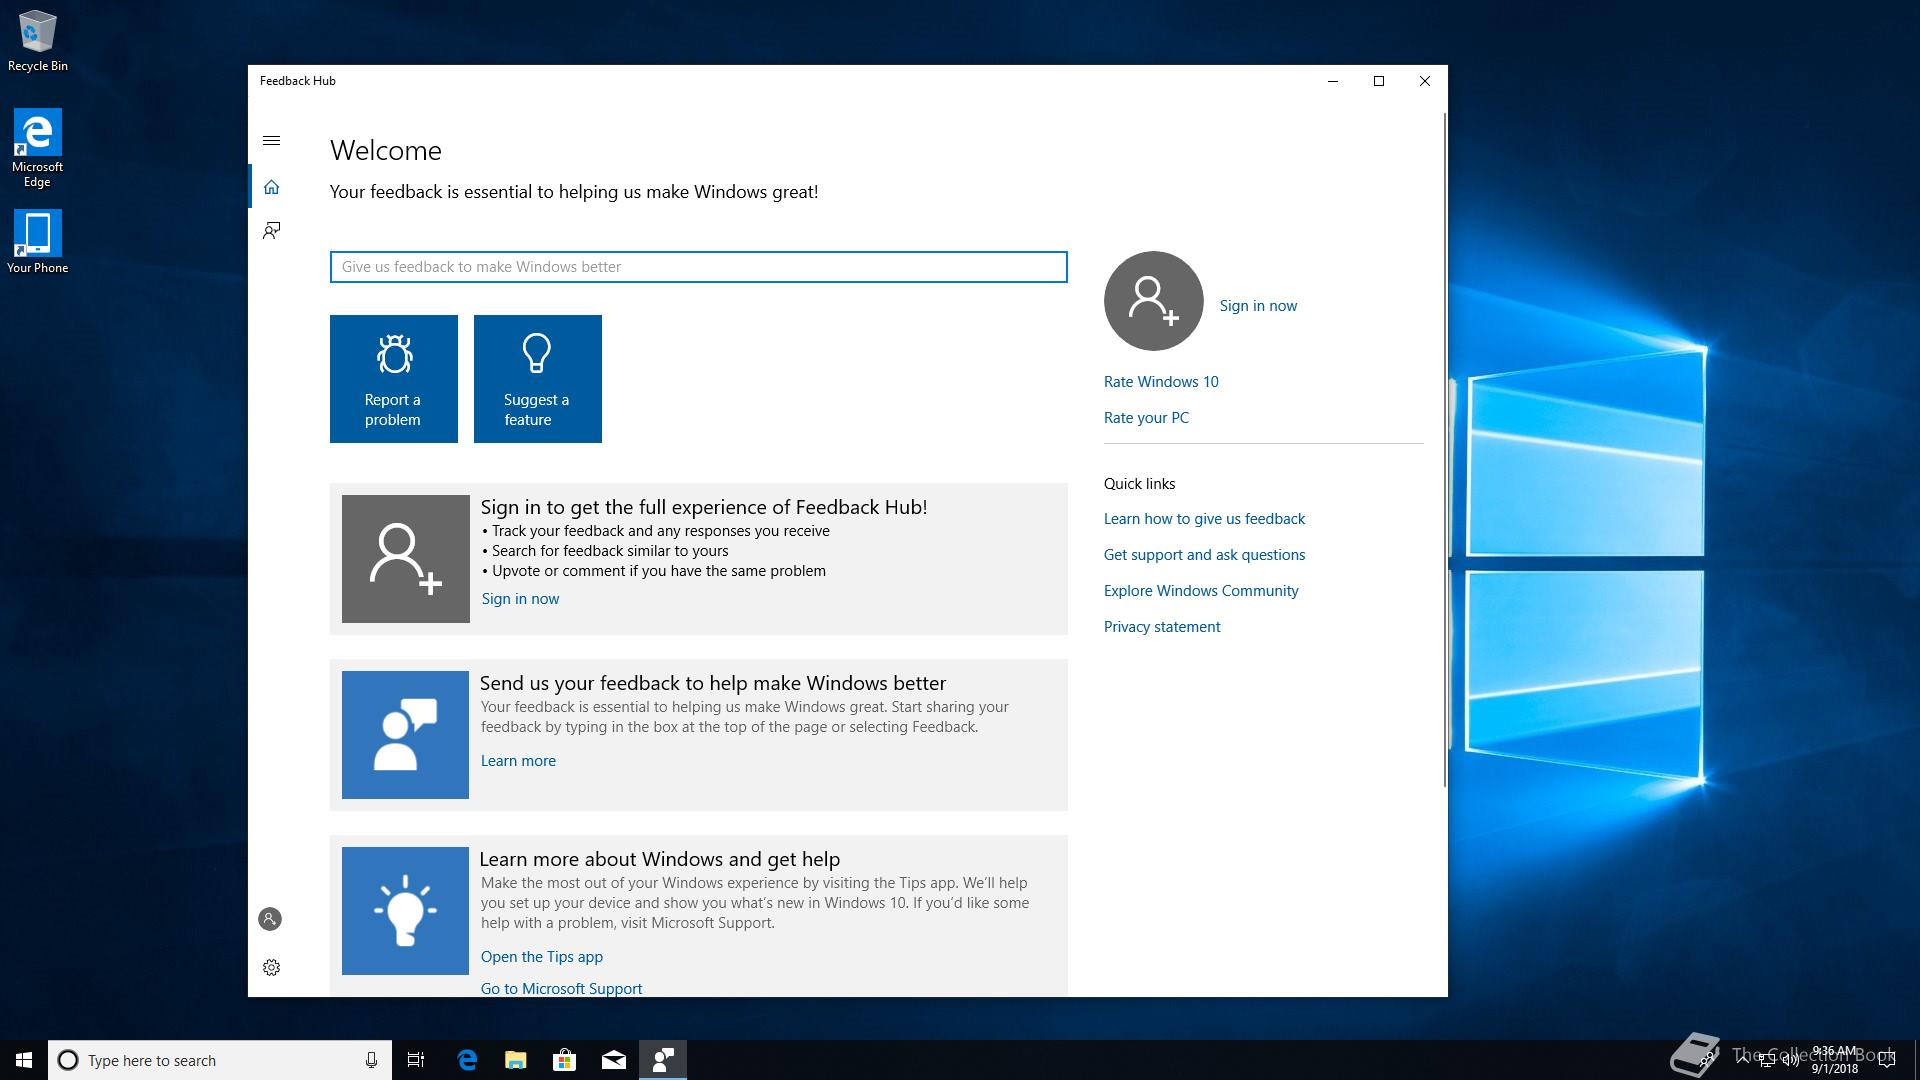This screenshot has height=1080, width=1920.
Task: Select Recycle Bin desktop icon
Action: [x=38, y=41]
